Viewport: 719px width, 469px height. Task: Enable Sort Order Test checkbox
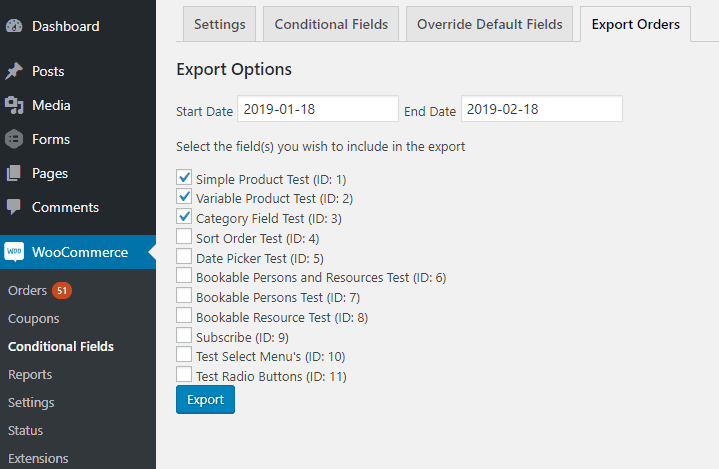tap(184, 237)
